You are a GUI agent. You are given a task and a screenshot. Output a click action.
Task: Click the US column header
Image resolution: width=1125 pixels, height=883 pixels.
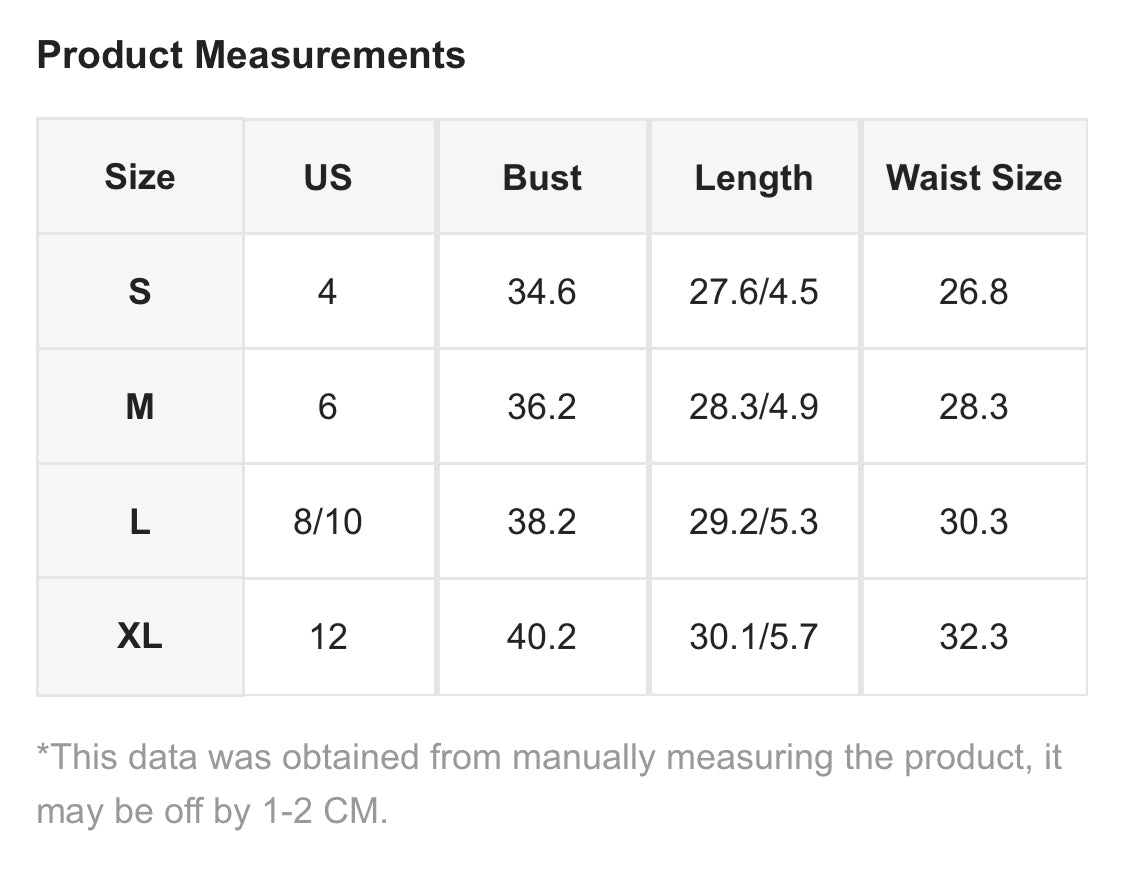(328, 176)
